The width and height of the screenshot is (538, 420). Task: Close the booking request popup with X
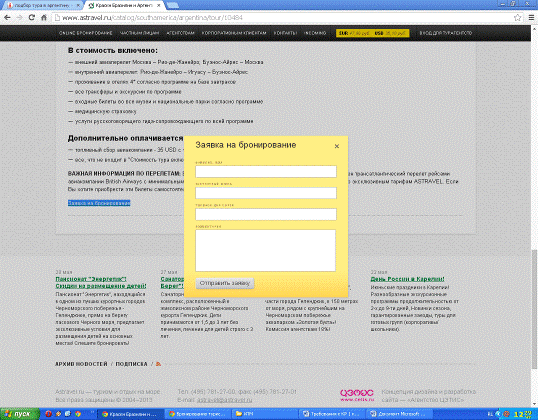(x=337, y=146)
